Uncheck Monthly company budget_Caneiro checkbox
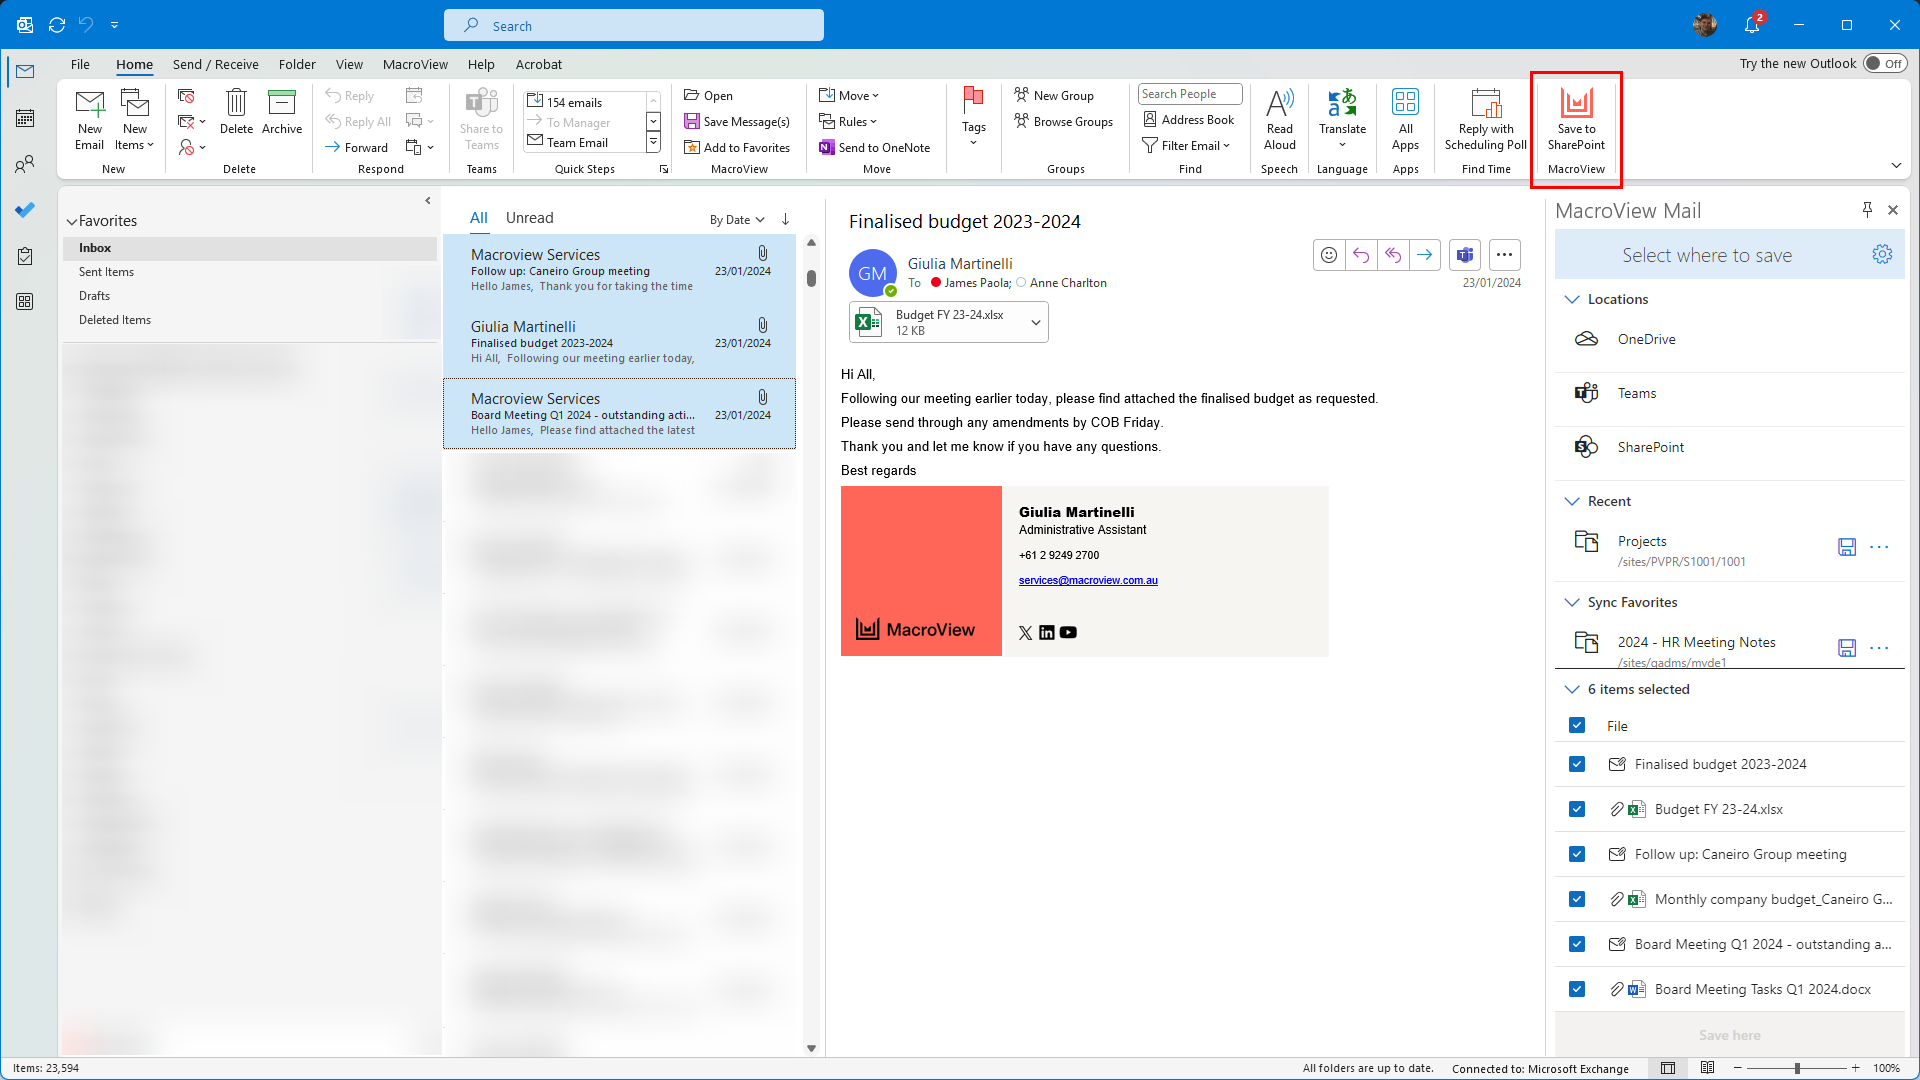Screen dimensions: 1920x1080 pos(1577,899)
